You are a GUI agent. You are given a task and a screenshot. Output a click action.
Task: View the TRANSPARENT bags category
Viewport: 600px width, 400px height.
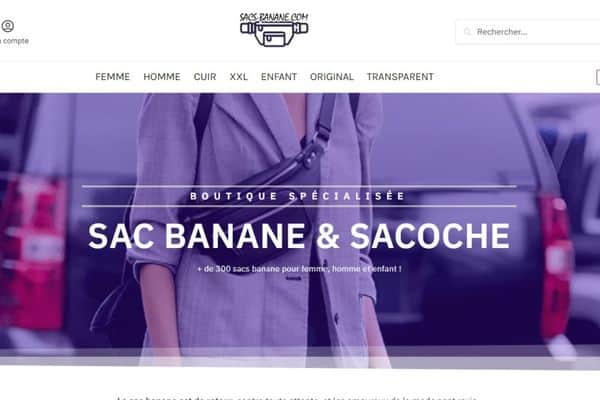[x=400, y=77]
